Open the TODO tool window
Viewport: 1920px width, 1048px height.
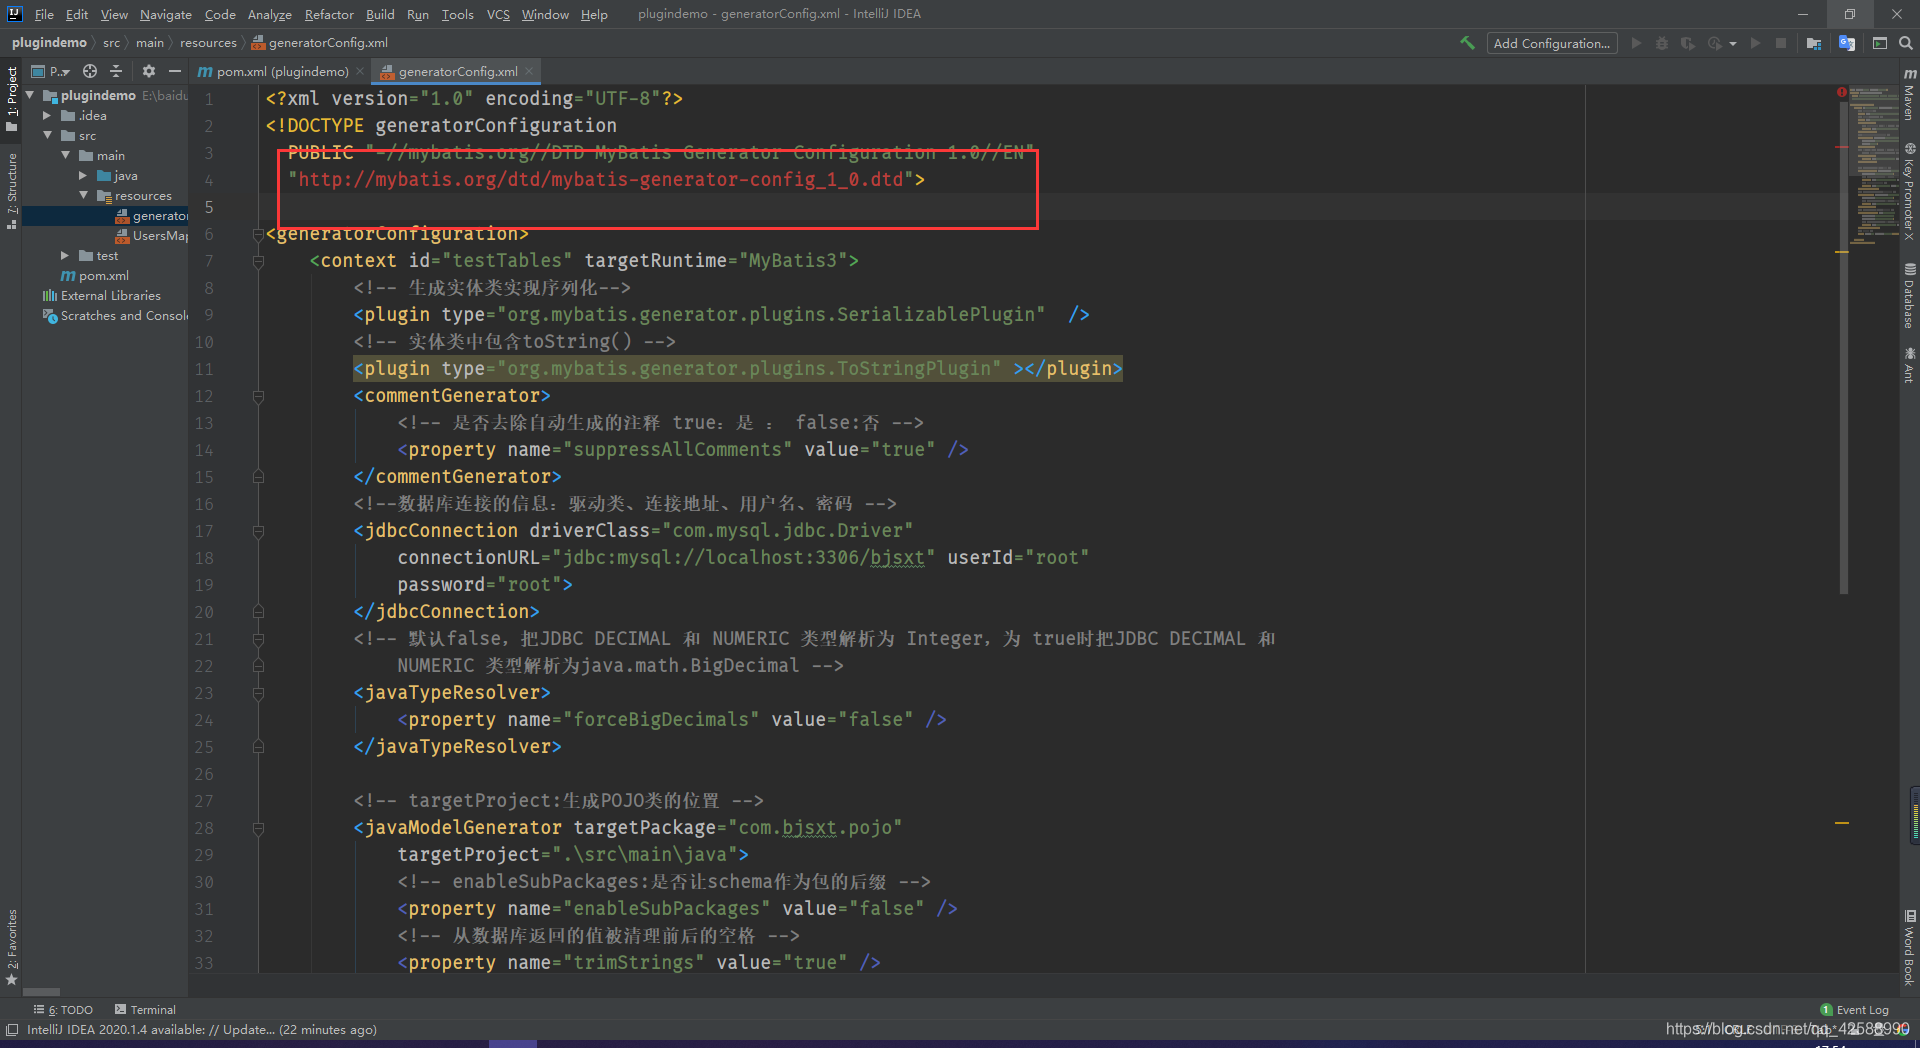tap(63, 1010)
